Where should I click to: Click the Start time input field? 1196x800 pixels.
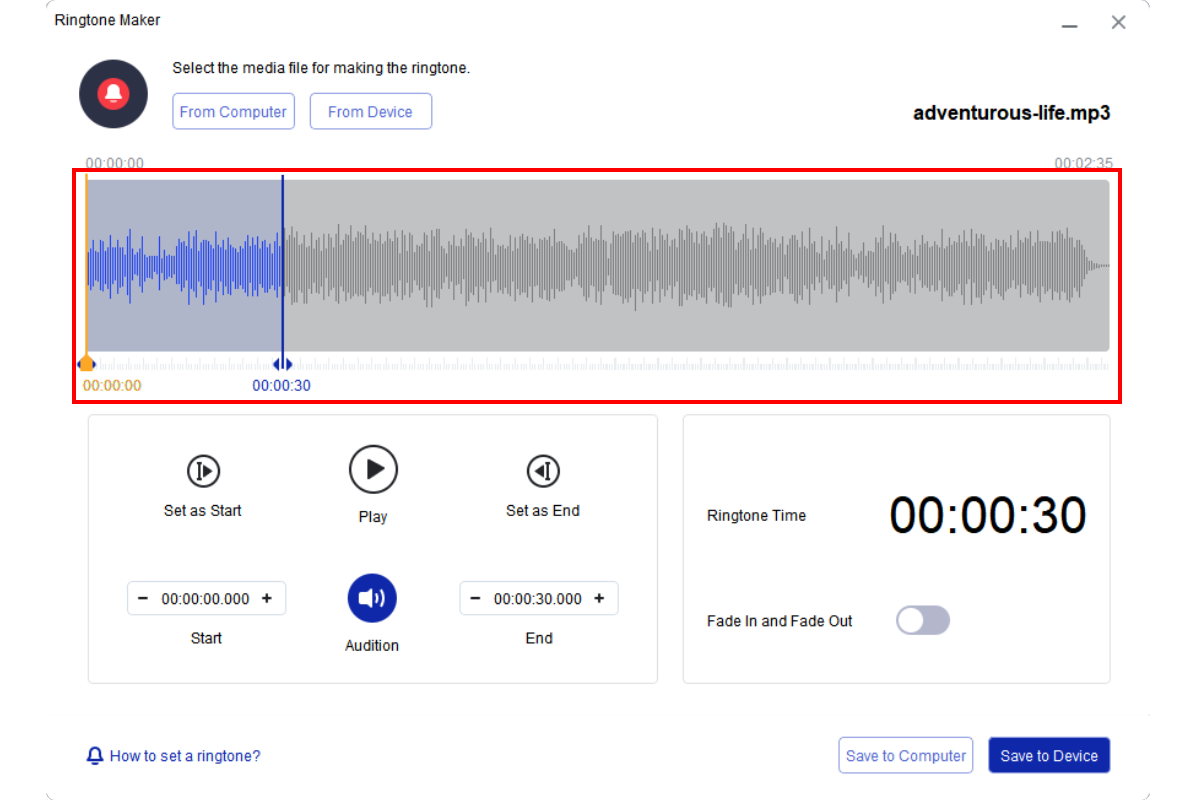[x=205, y=599]
